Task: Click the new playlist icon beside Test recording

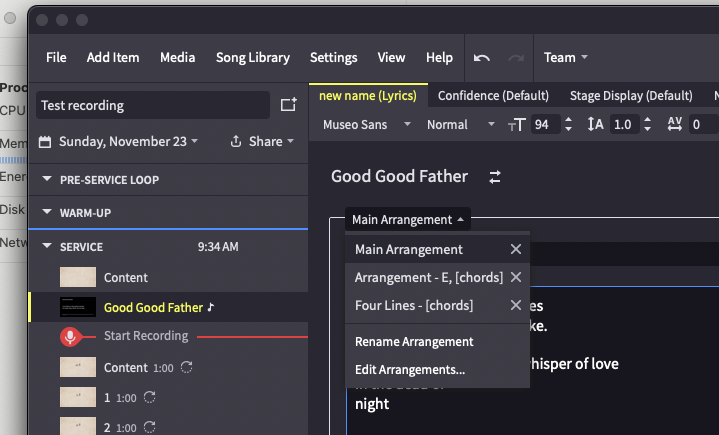Action: pyautogui.click(x=288, y=105)
